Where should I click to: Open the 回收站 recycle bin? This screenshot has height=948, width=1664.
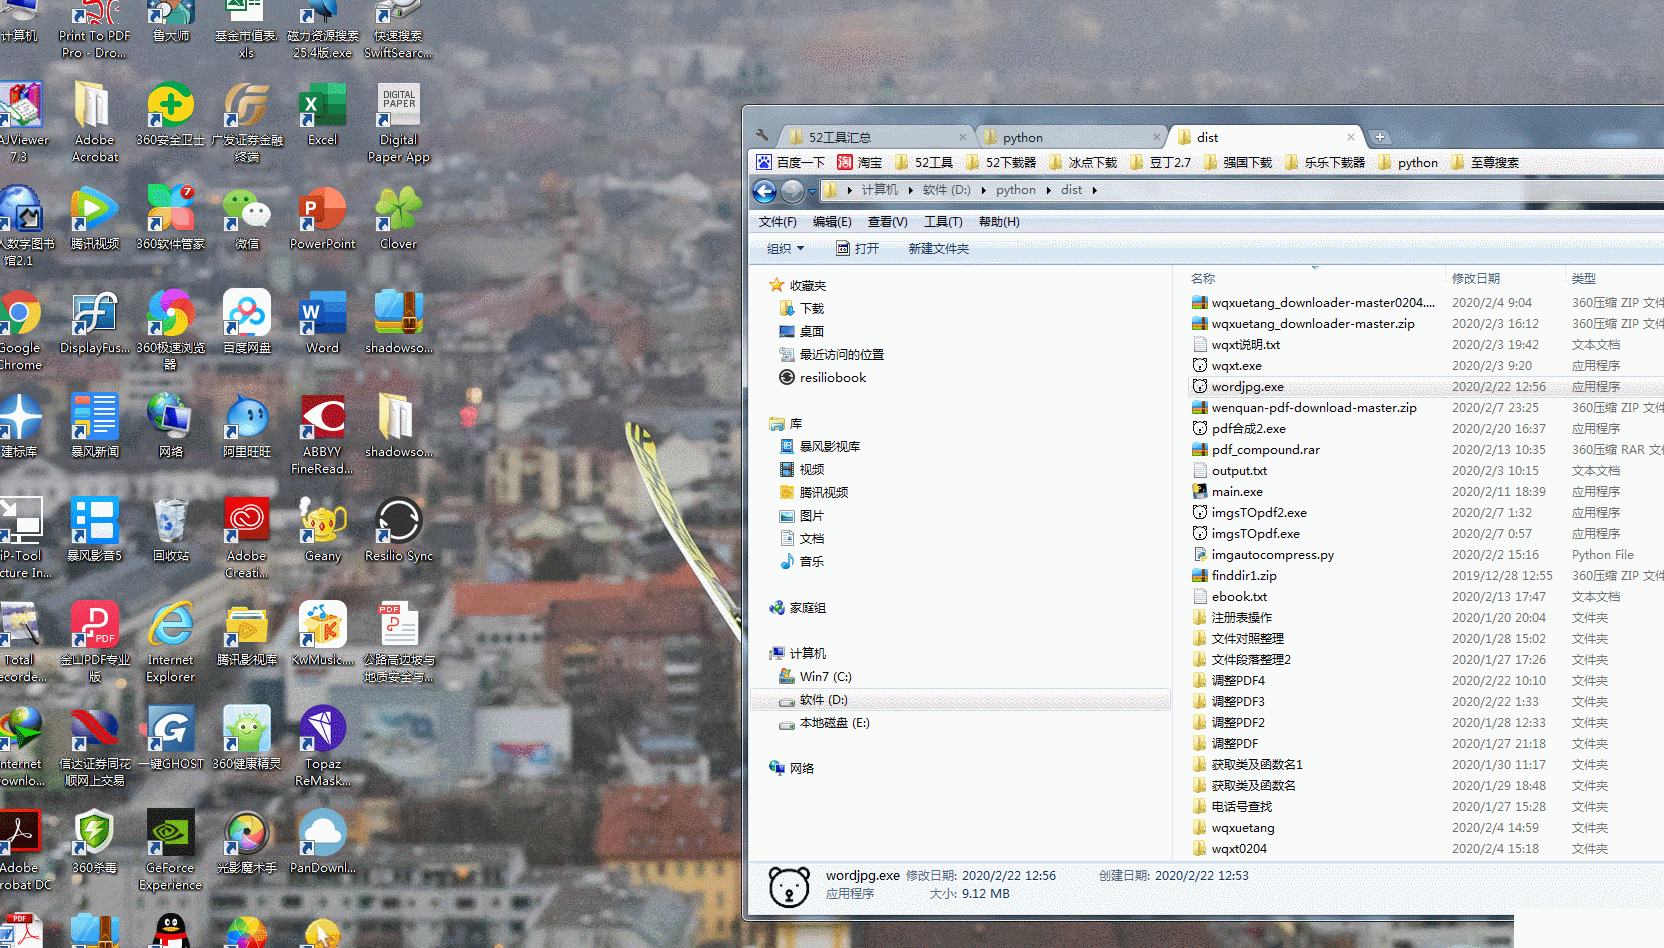(x=170, y=530)
